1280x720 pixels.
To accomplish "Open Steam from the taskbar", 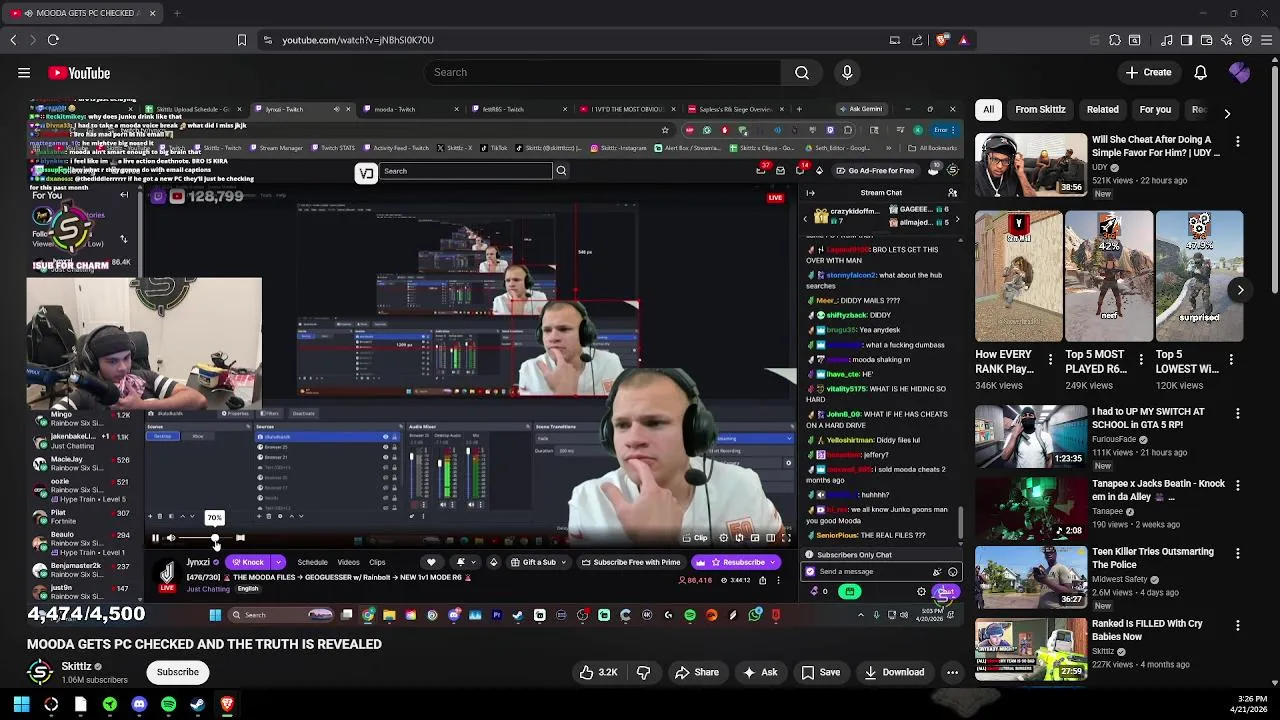I will tap(197, 704).
